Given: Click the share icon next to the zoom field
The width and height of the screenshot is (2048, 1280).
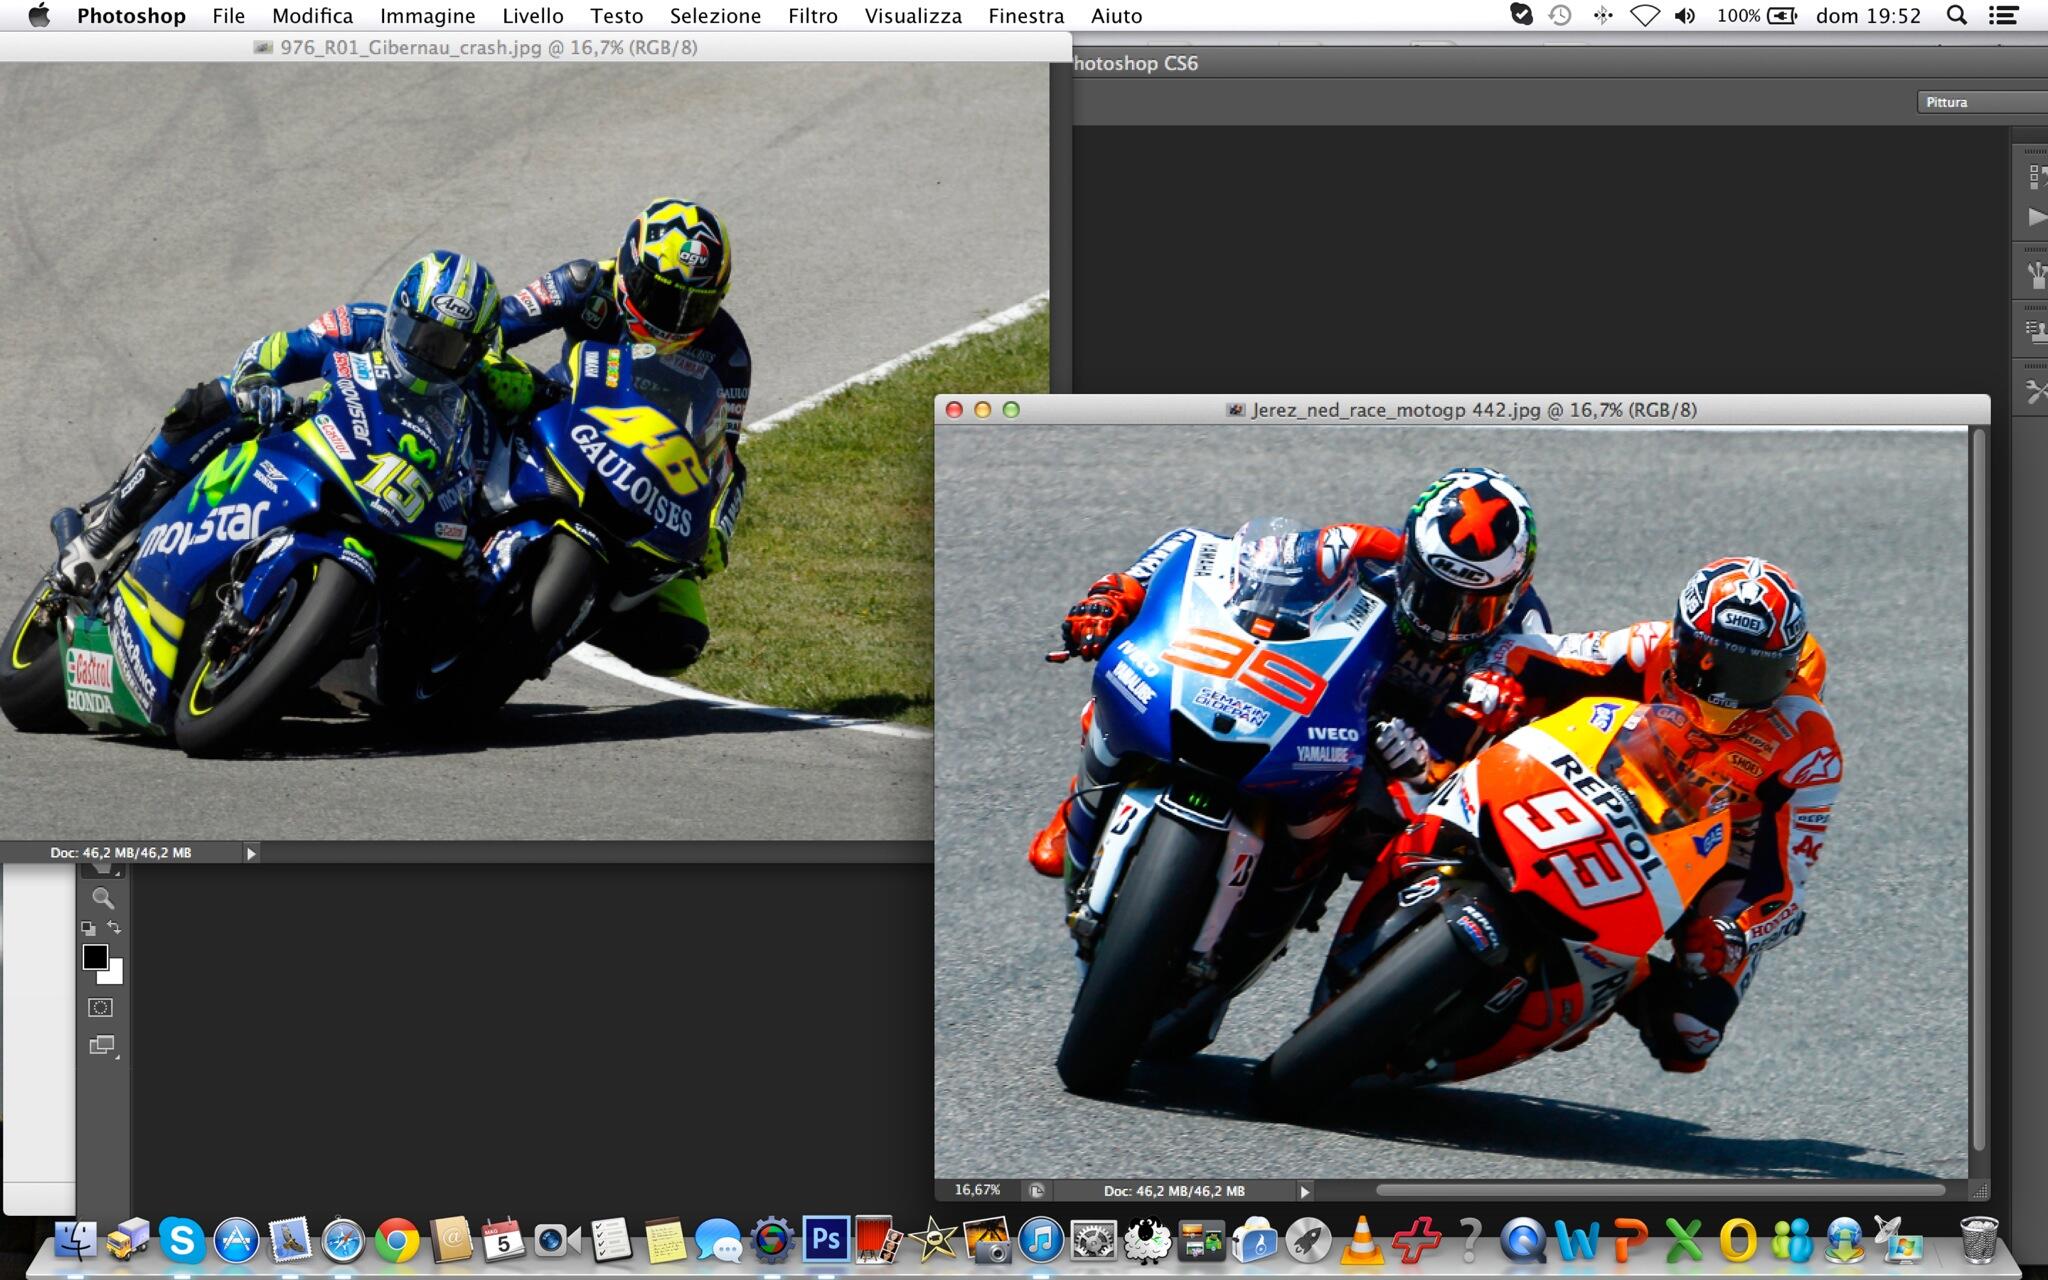Looking at the screenshot, I should pos(1037,1190).
